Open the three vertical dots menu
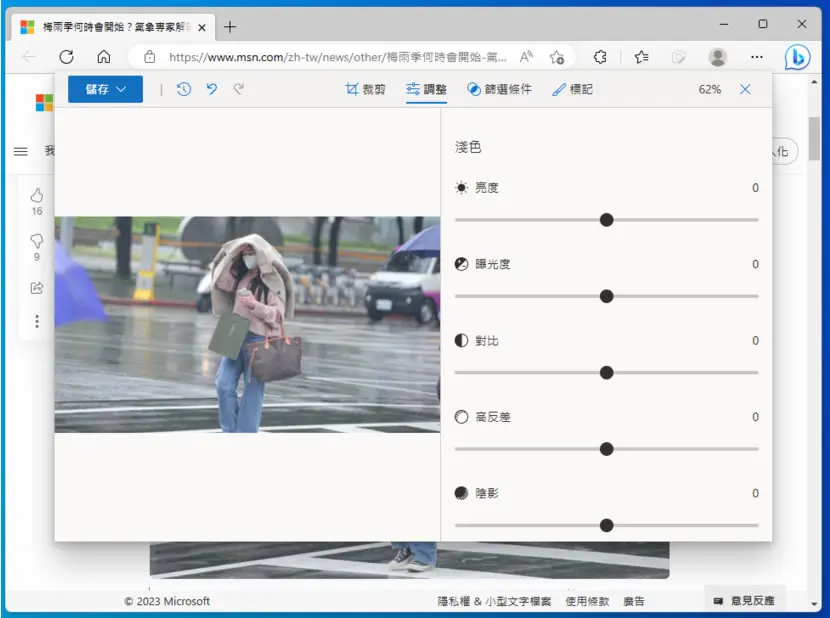Viewport: 830px width, 618px height. tap(37, 321)
